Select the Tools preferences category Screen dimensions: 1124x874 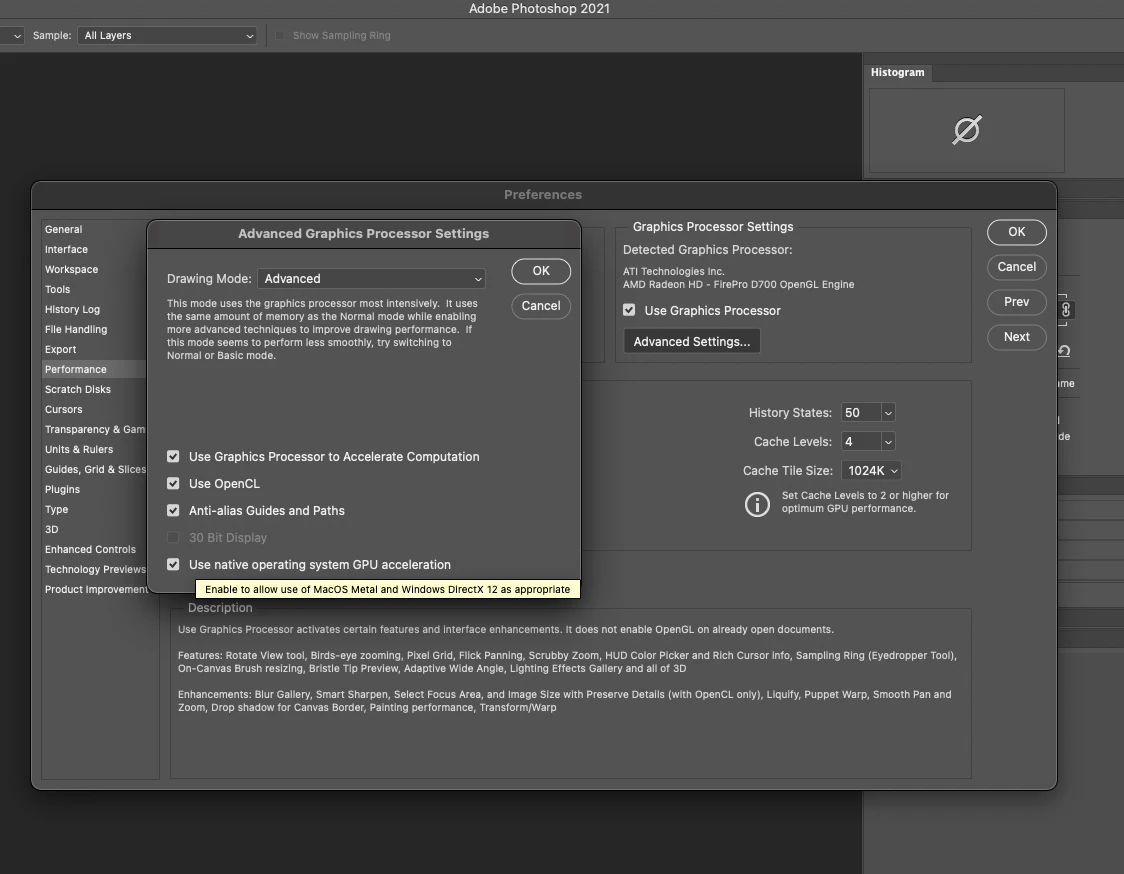(x=57, y=290)
